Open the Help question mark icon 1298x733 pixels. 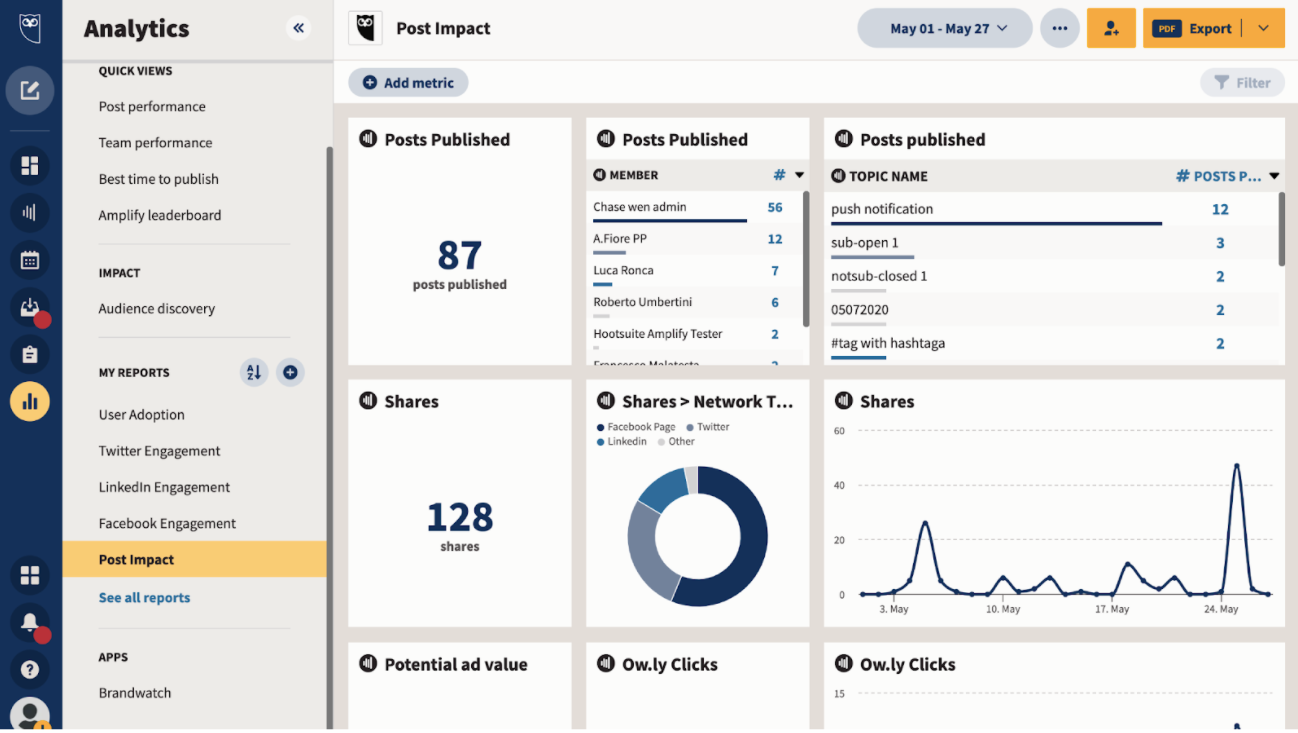[30, 669]
